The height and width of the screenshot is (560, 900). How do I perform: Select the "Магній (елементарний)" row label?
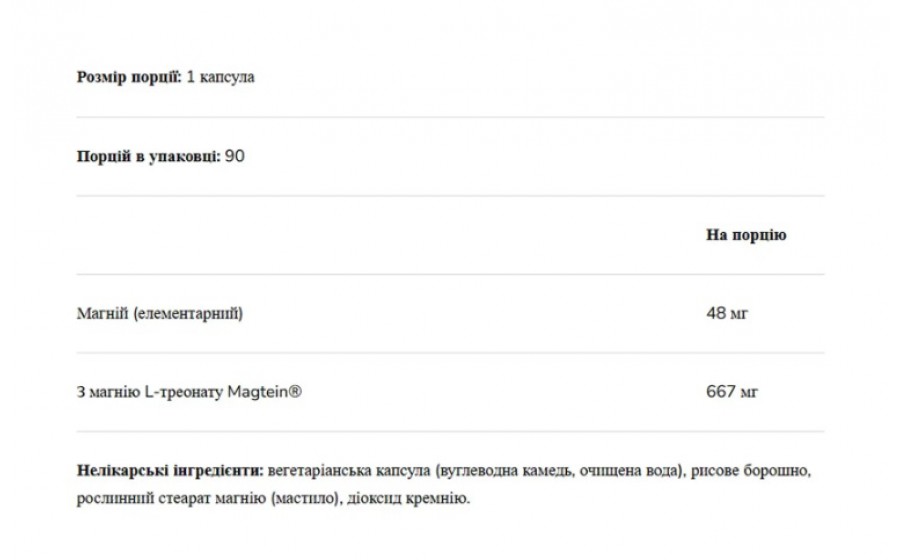click(159, 313)
